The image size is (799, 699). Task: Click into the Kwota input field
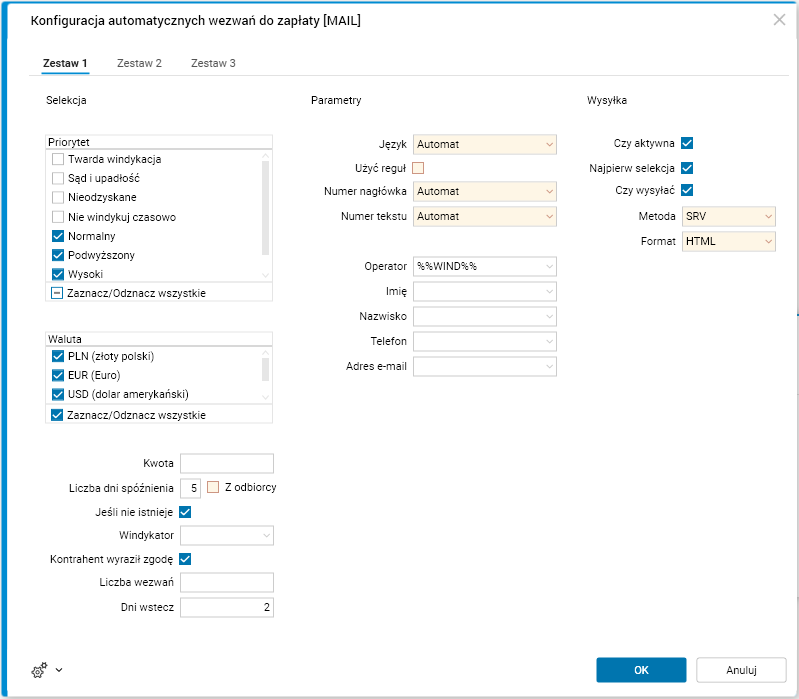coord(226,463)
